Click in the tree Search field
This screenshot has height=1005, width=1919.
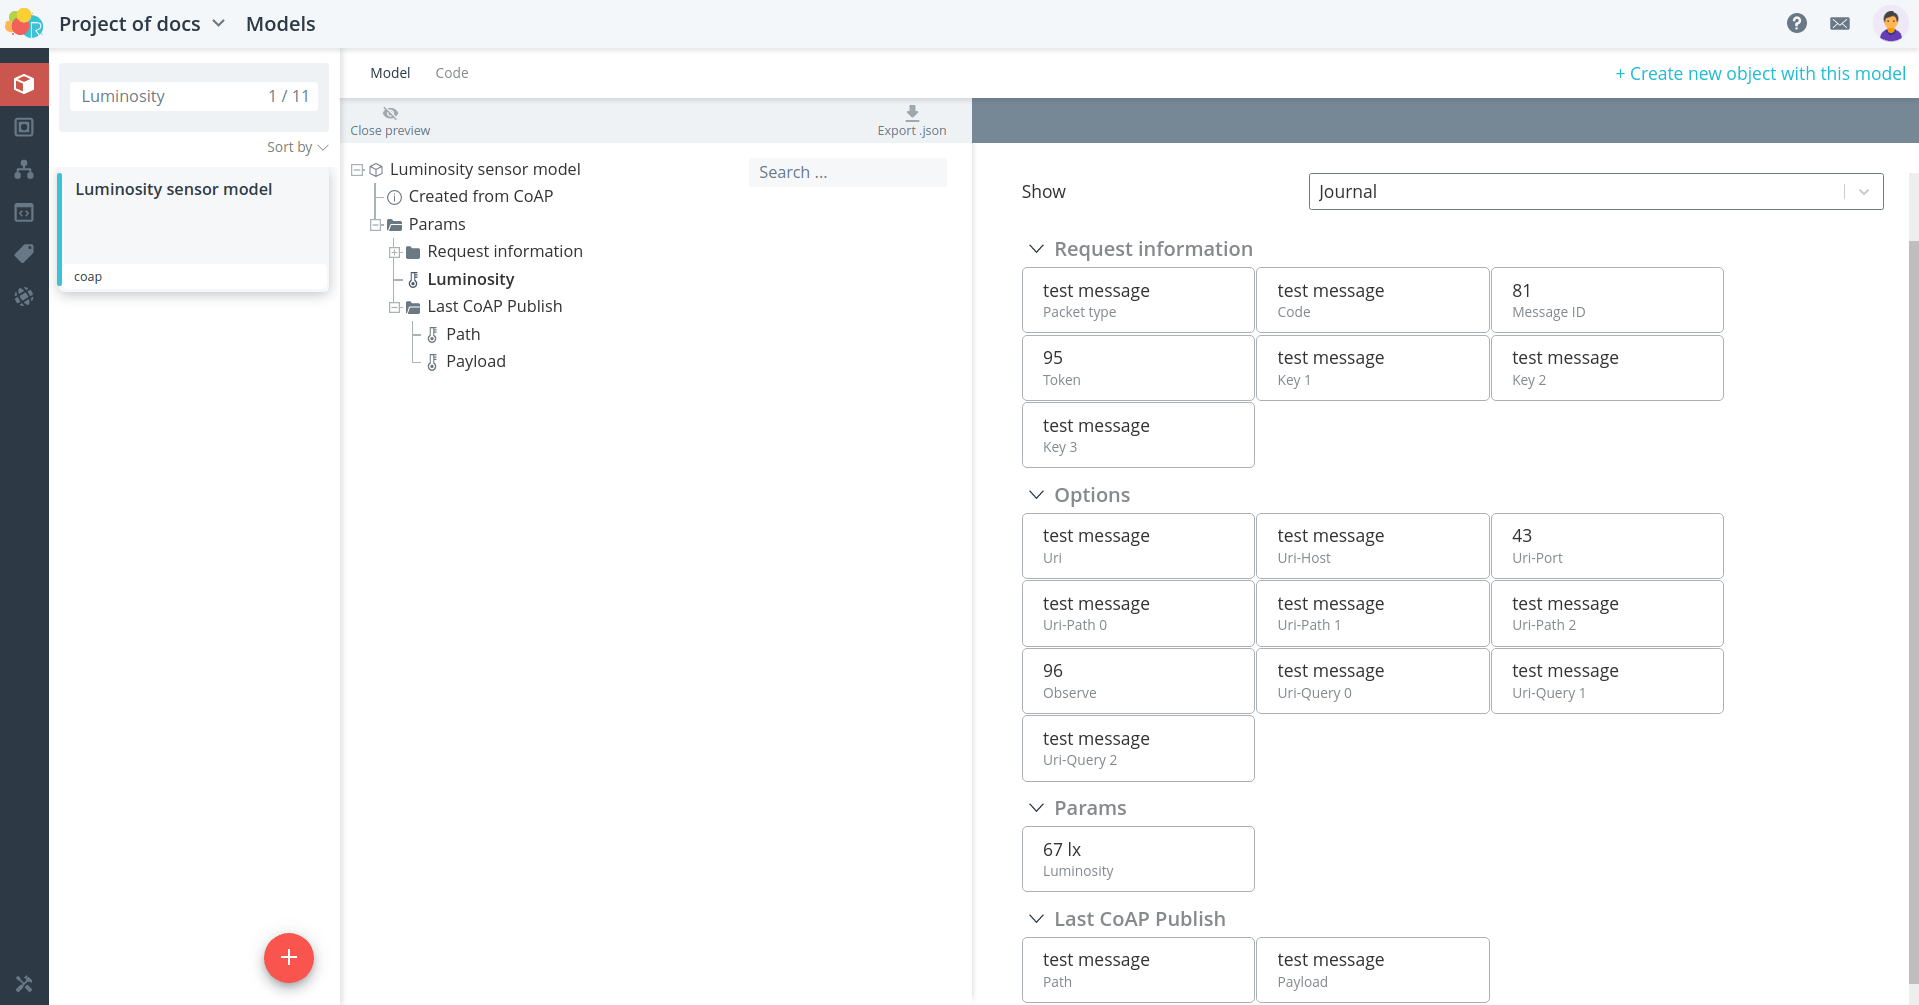pos(847,172)
